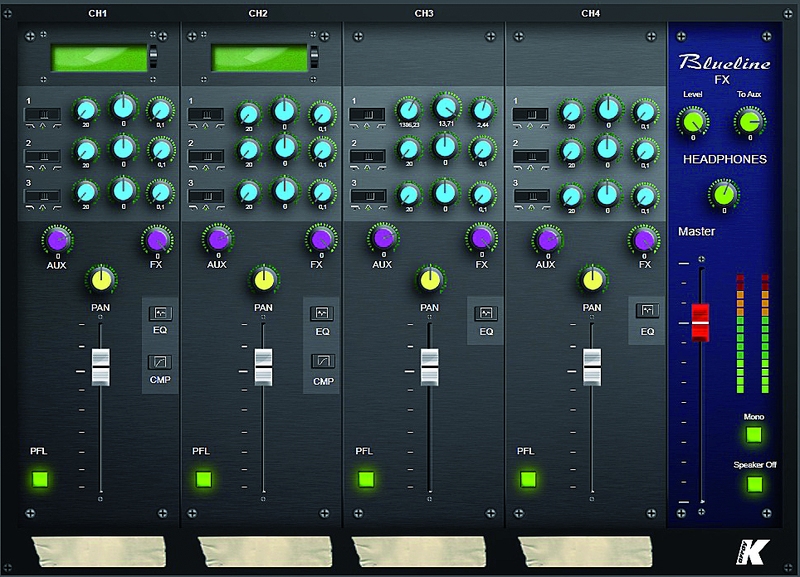
Task: Click the yellow CH2 PAN knob
Action: coord(264,280)
